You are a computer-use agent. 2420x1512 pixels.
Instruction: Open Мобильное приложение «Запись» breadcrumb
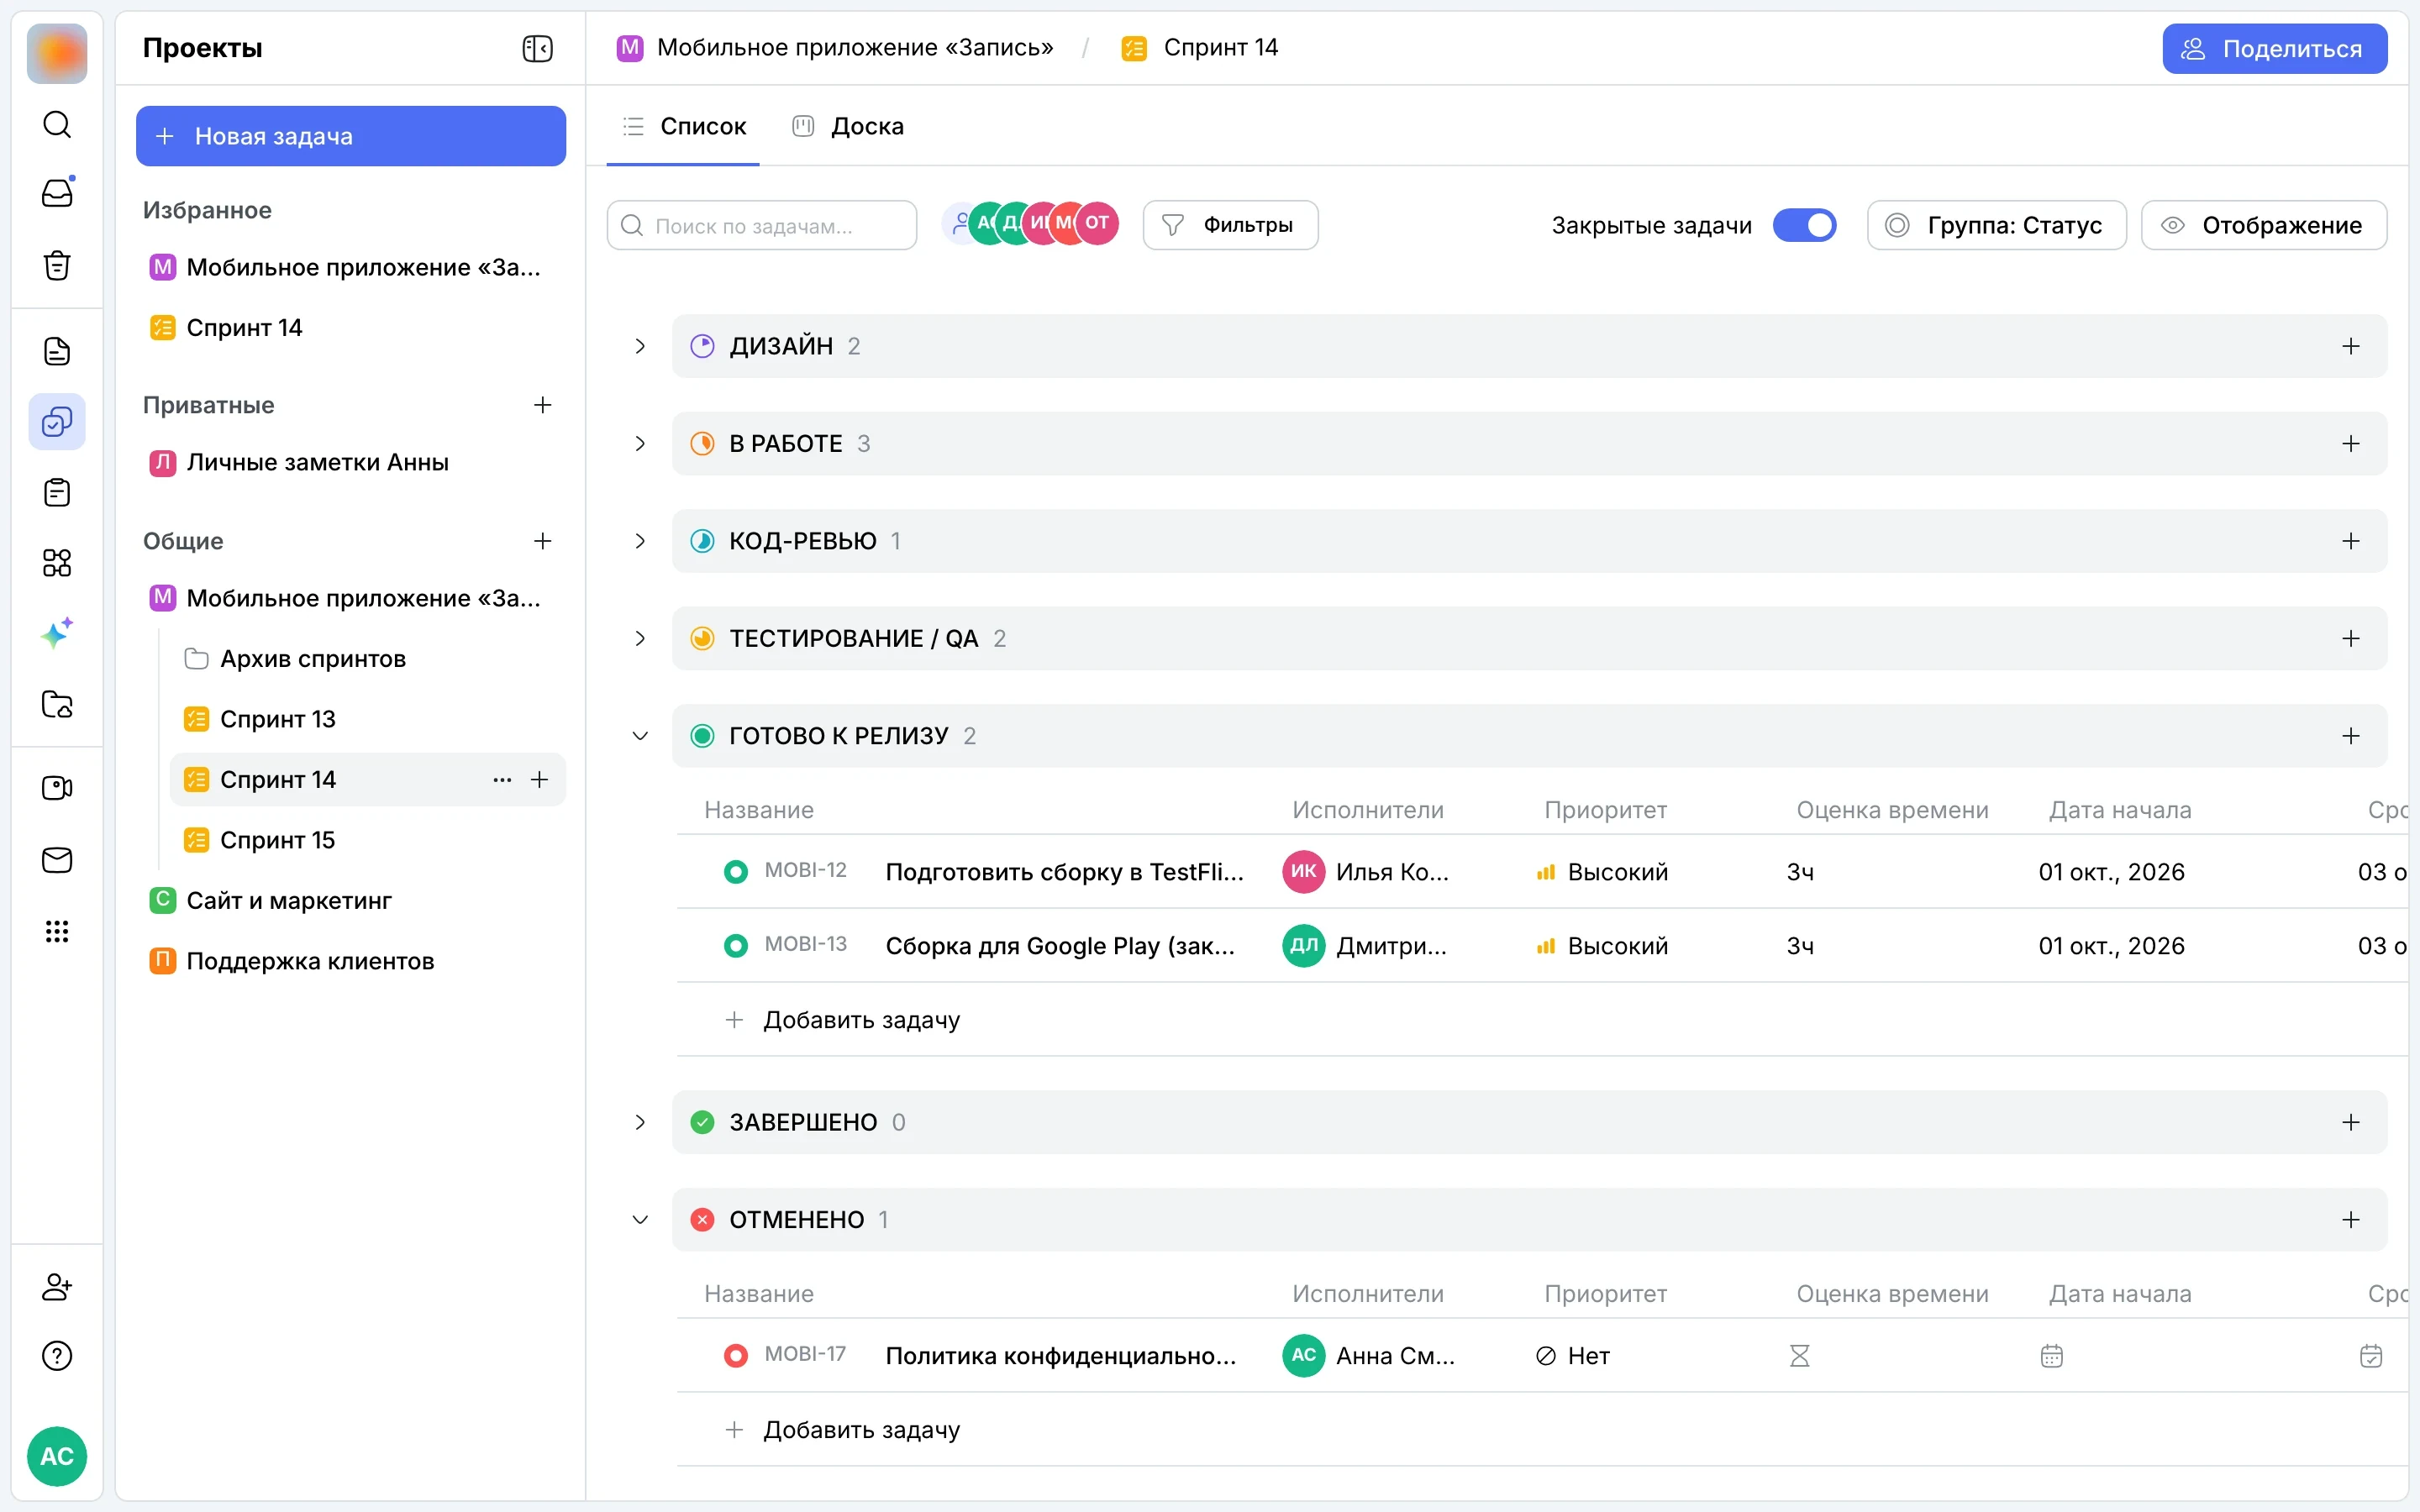[835, 48]
